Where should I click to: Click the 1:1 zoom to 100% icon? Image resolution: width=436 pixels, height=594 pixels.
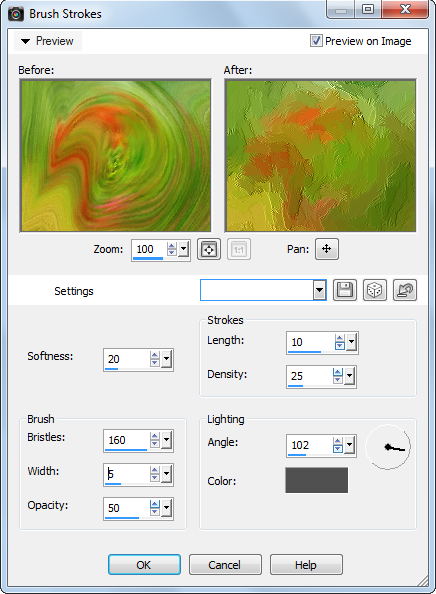[239, 249]
